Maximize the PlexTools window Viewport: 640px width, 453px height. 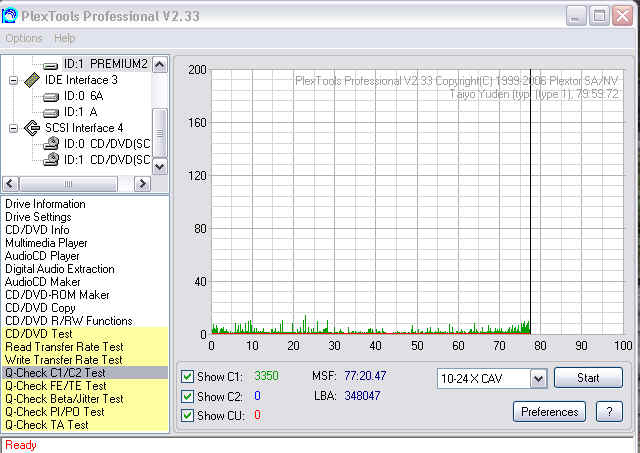[599, 16]
